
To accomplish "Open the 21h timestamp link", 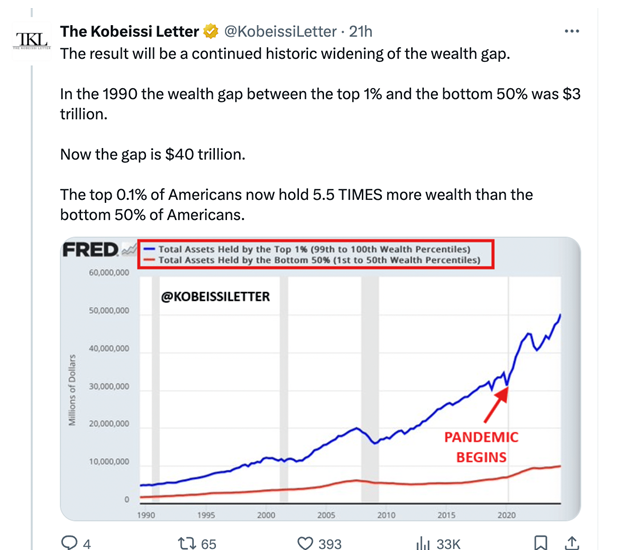I will (x=361, y=31).
